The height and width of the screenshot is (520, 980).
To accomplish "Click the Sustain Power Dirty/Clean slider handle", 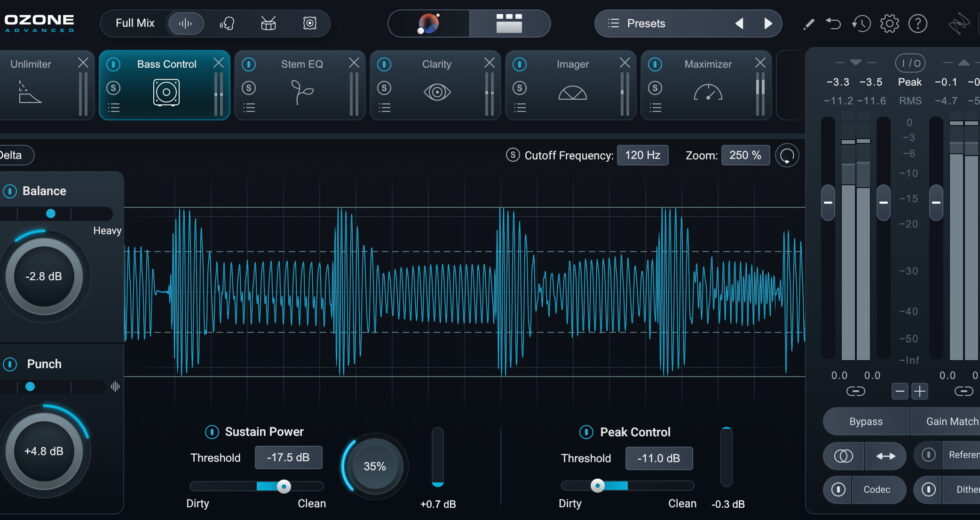I will (x=284, y=486).
